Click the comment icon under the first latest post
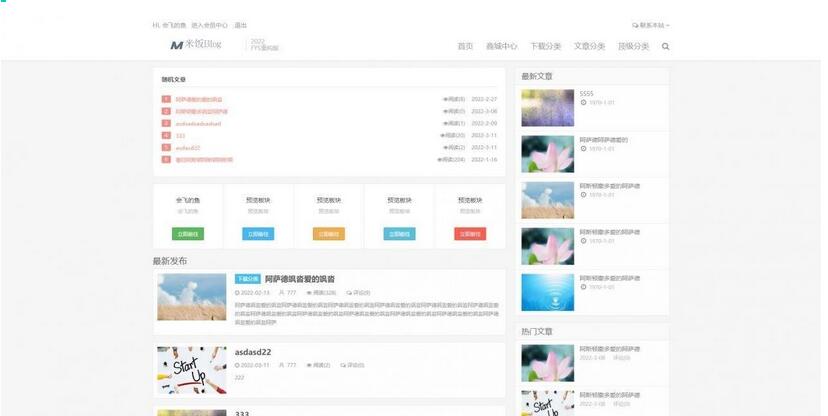828x416 pixels. click(x=346, y=293)
